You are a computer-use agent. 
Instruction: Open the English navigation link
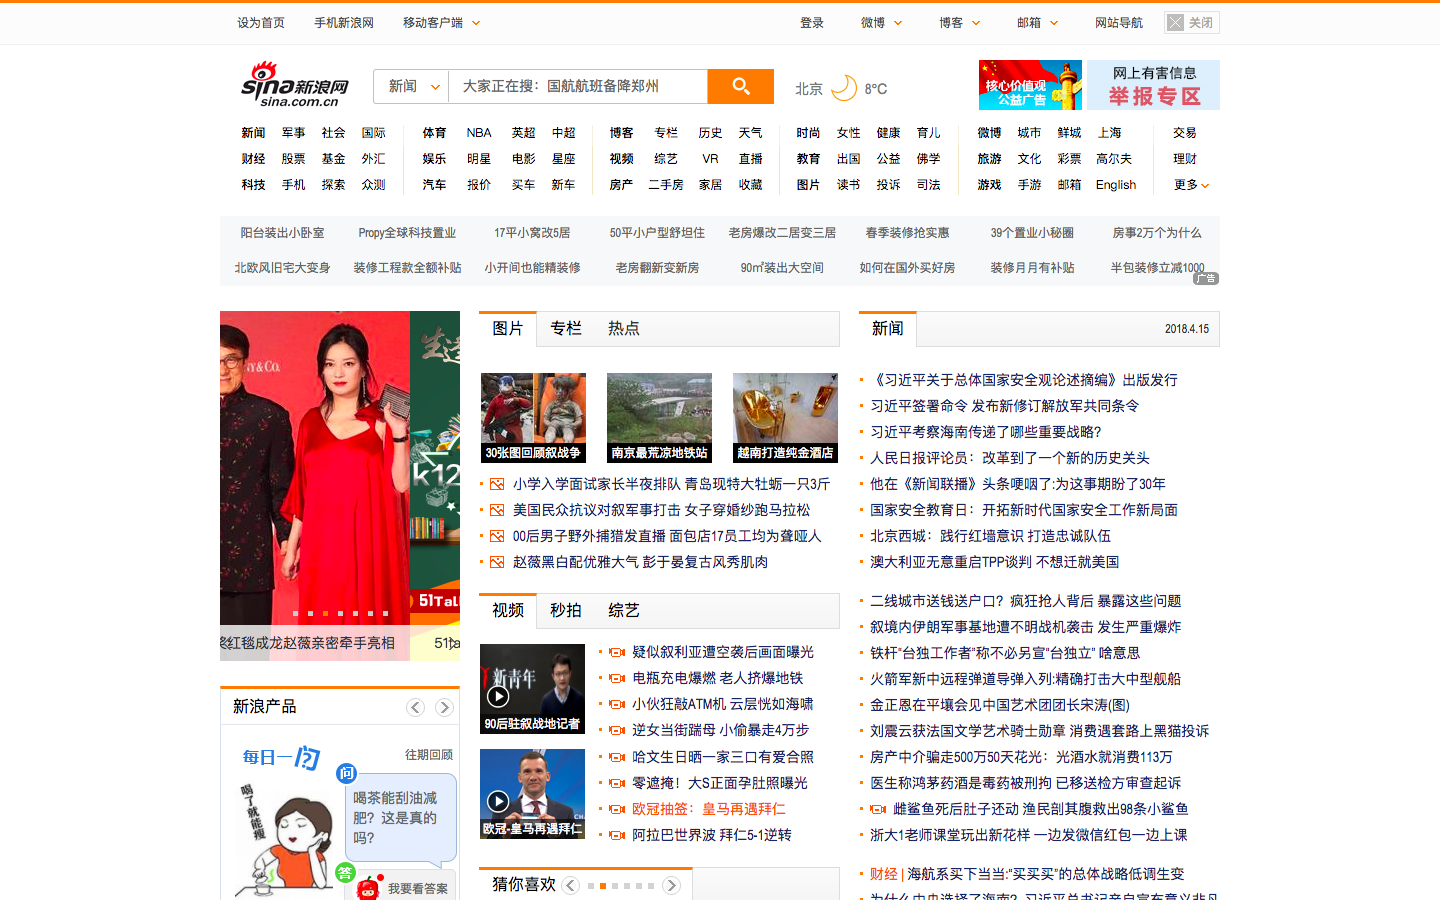point(1116,185)
